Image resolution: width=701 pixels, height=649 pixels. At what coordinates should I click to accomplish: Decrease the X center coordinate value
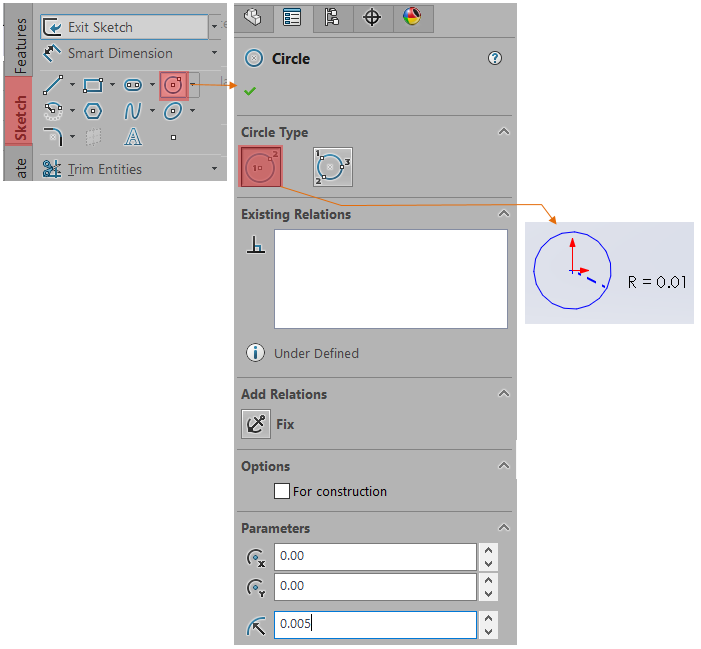pyautogui.click(x=488, y=564)
